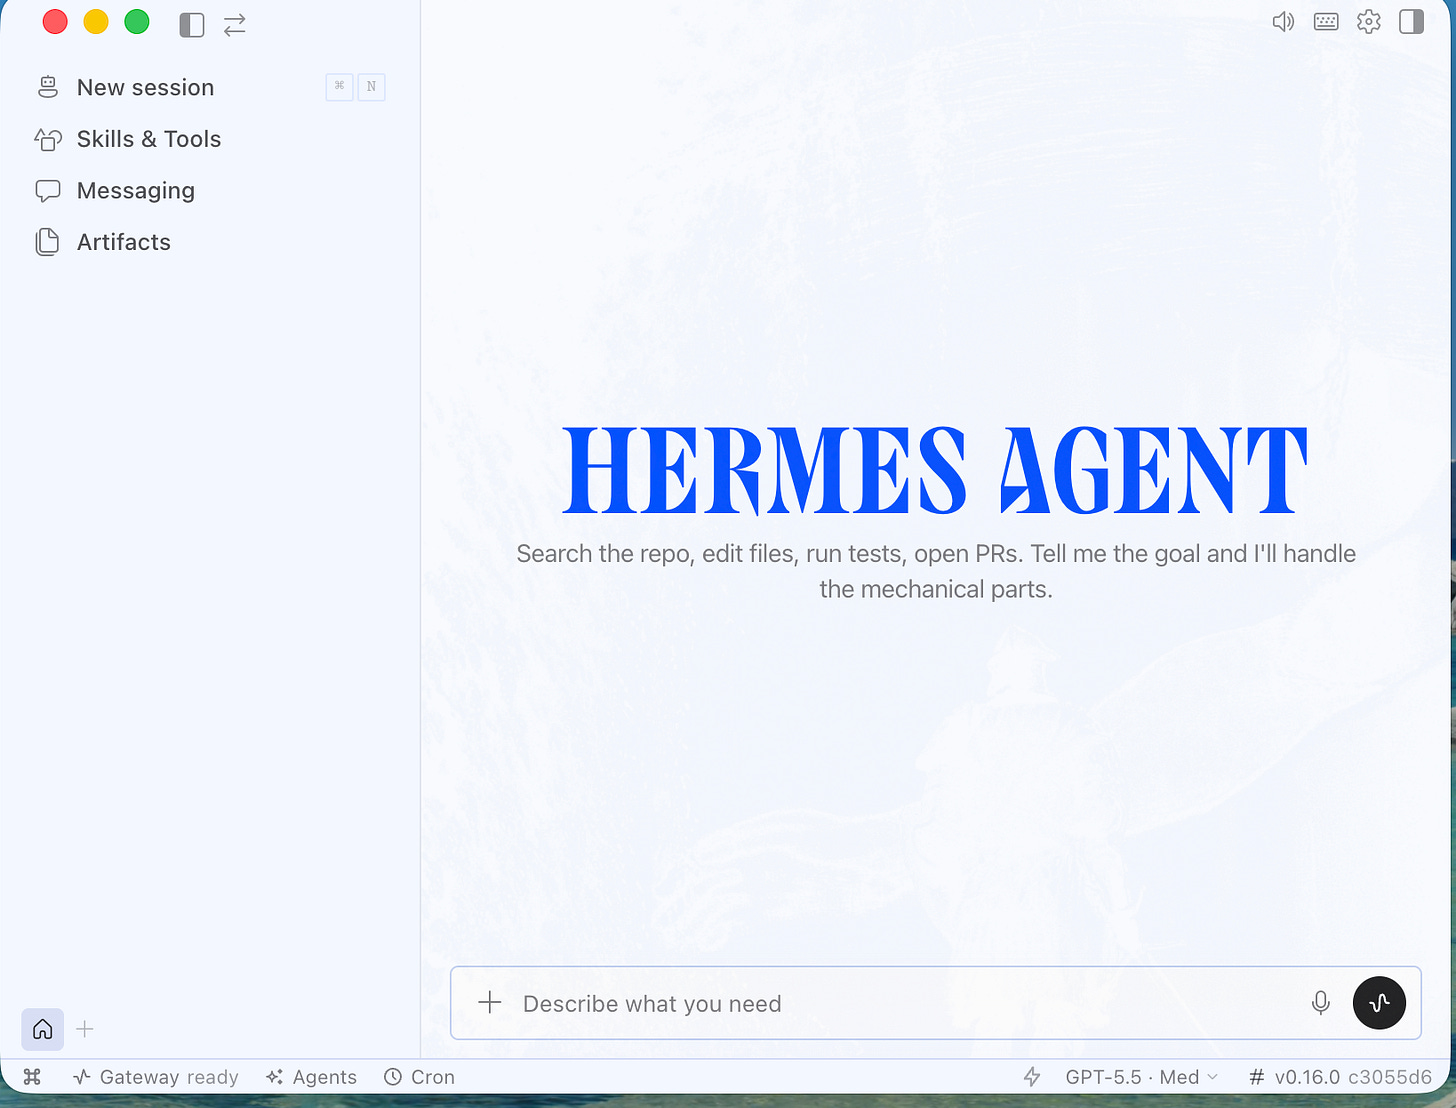Click the speaker volume icon

tap(1283, 22)
